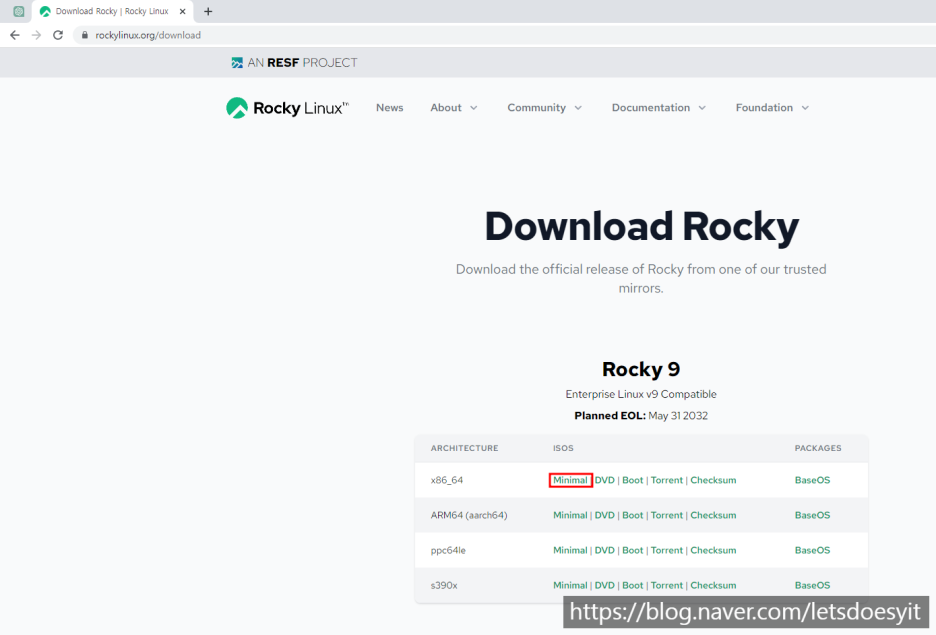Click the ISOS column header

pyautogui.click(x=563, y=448)
